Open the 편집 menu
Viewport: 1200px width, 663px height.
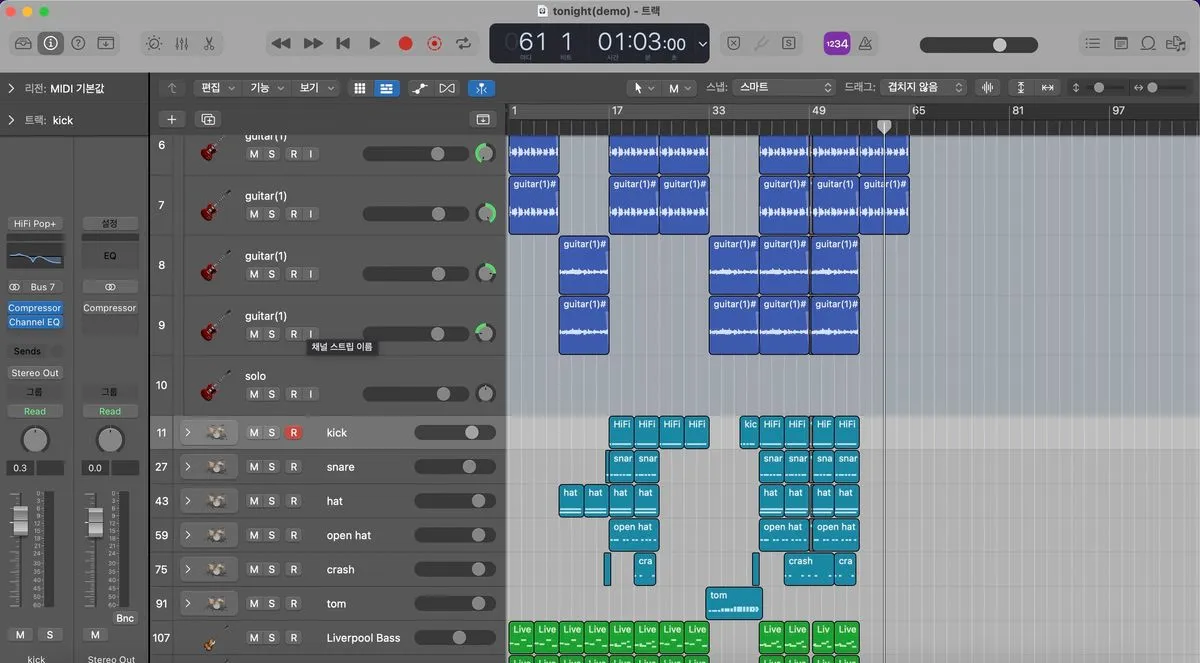tap(217, 88)
